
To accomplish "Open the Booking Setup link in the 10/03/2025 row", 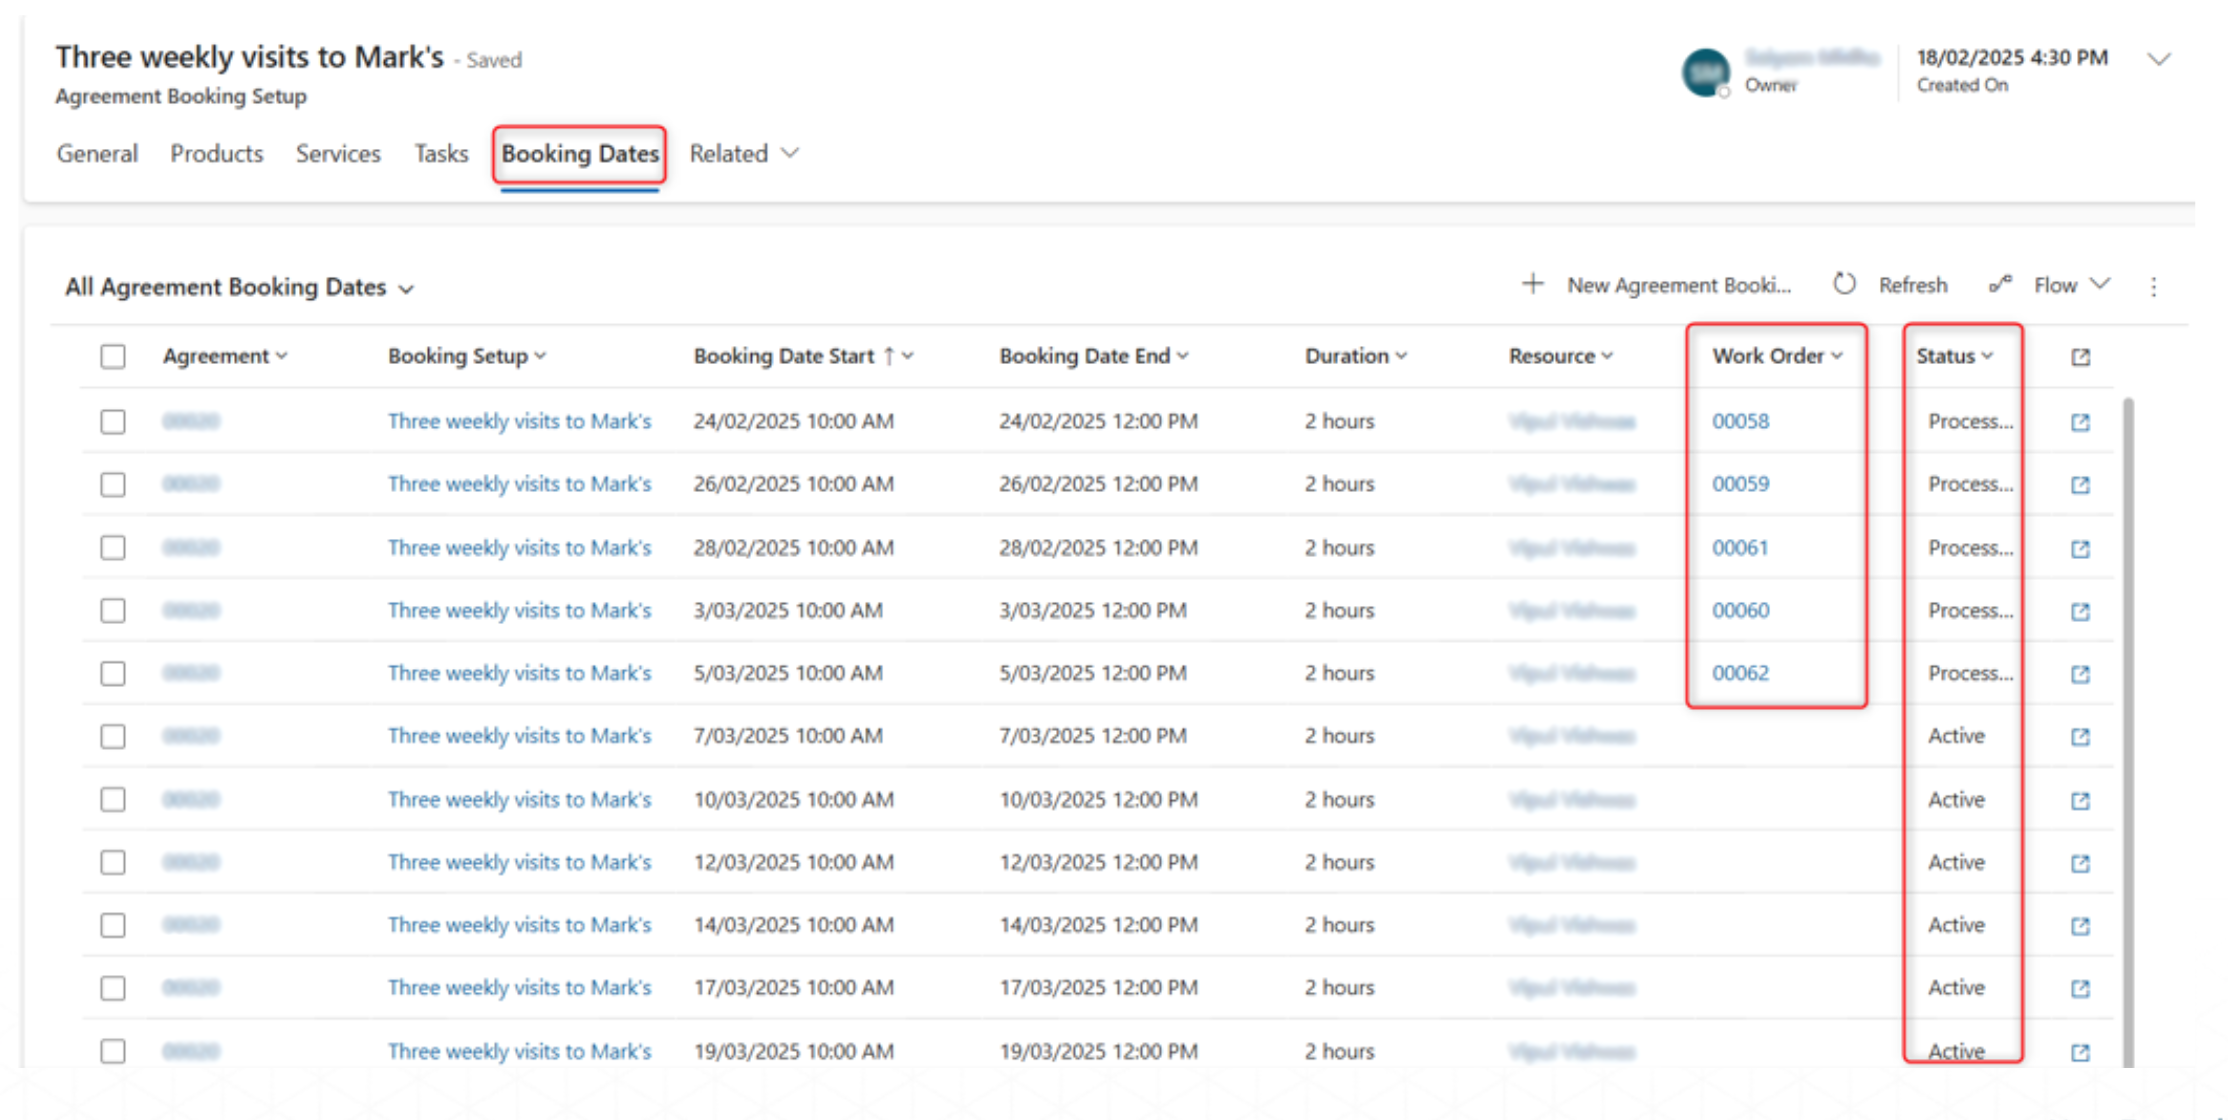I will click(519, 800).
